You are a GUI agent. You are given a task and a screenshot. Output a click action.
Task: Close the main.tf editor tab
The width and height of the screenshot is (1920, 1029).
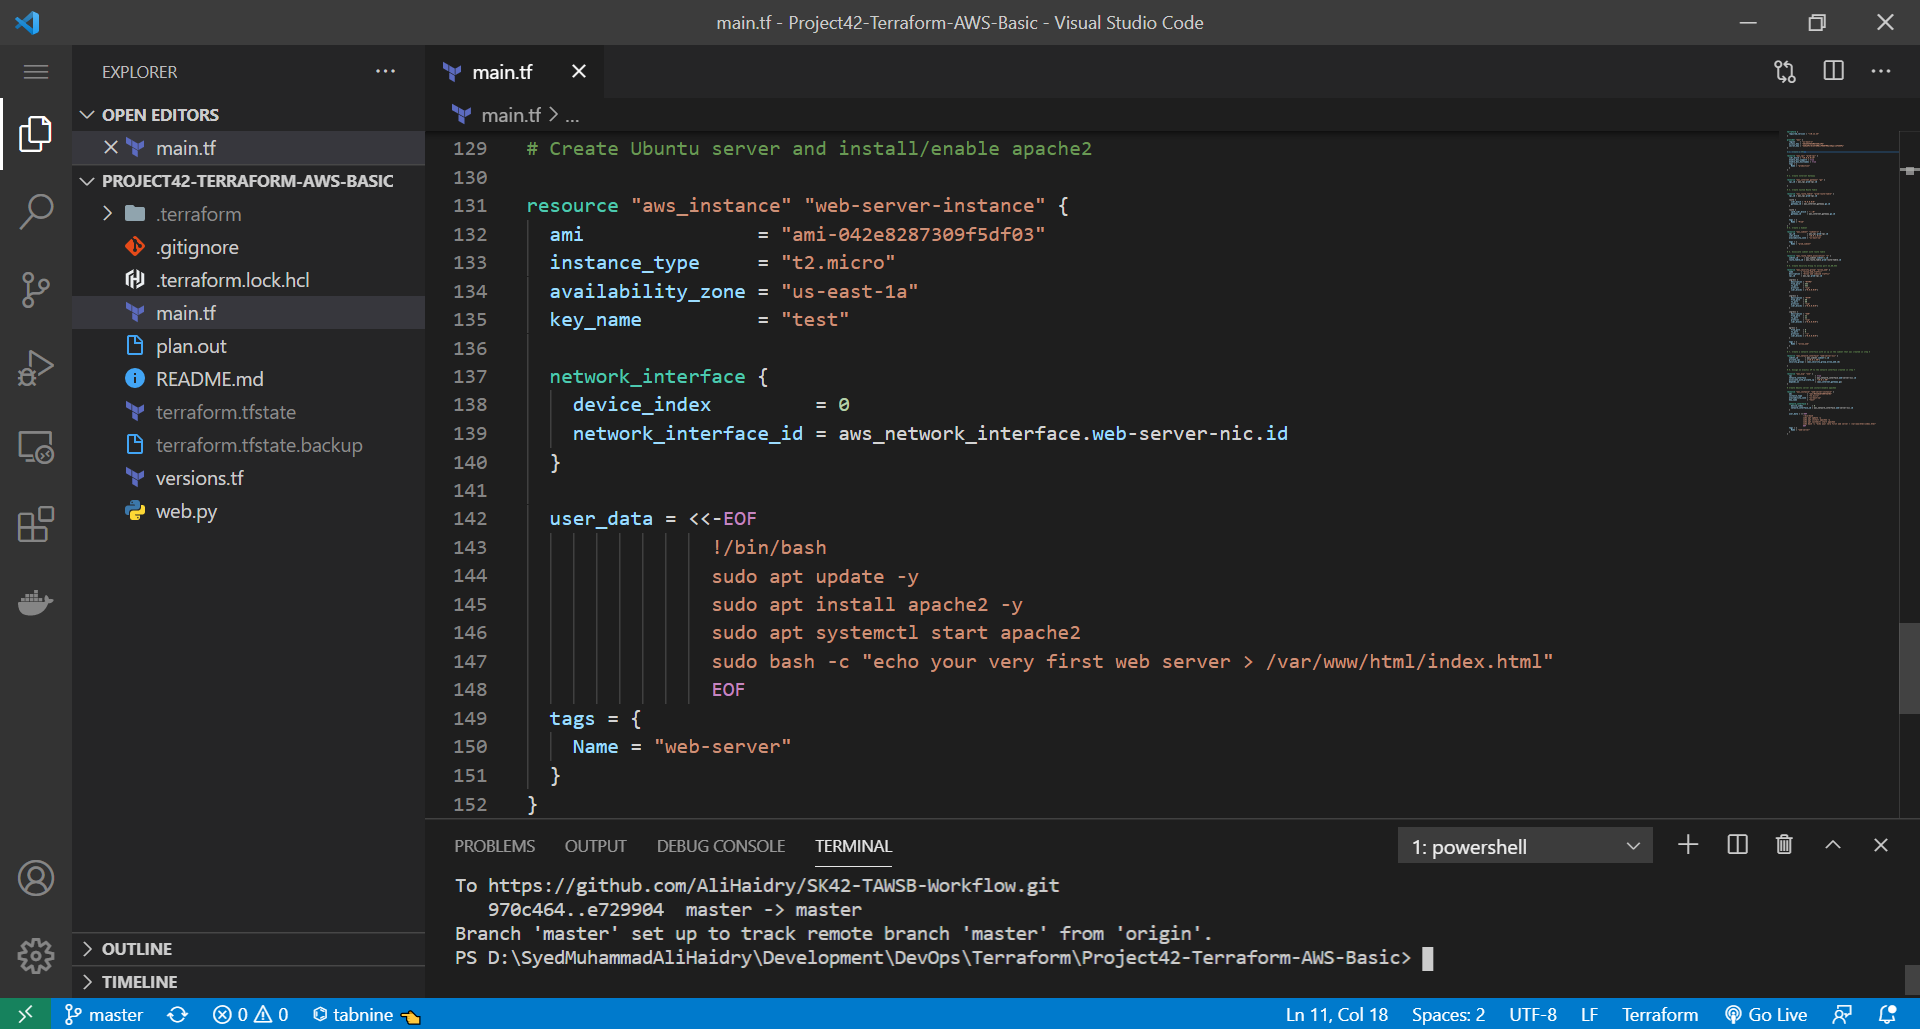coord(579,71)
